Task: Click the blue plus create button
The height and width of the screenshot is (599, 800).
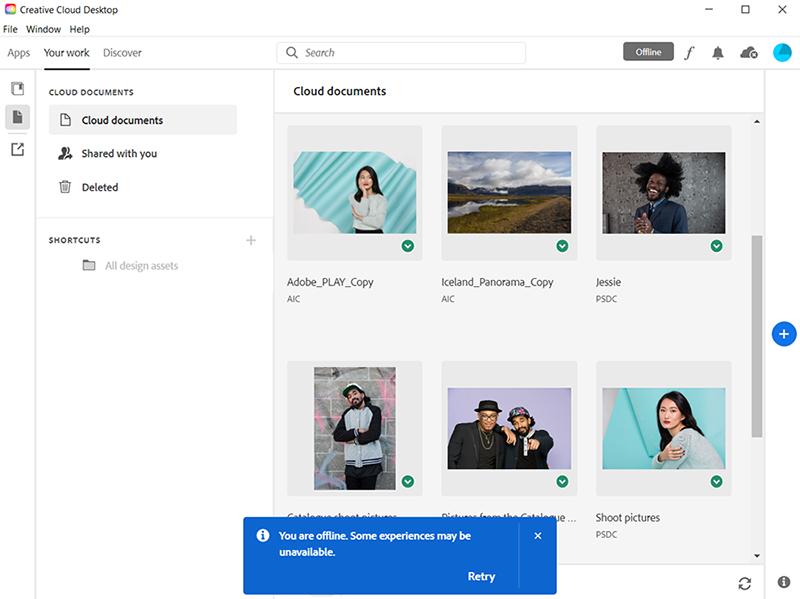Action: pyautogui.click(x=784, y=334)
